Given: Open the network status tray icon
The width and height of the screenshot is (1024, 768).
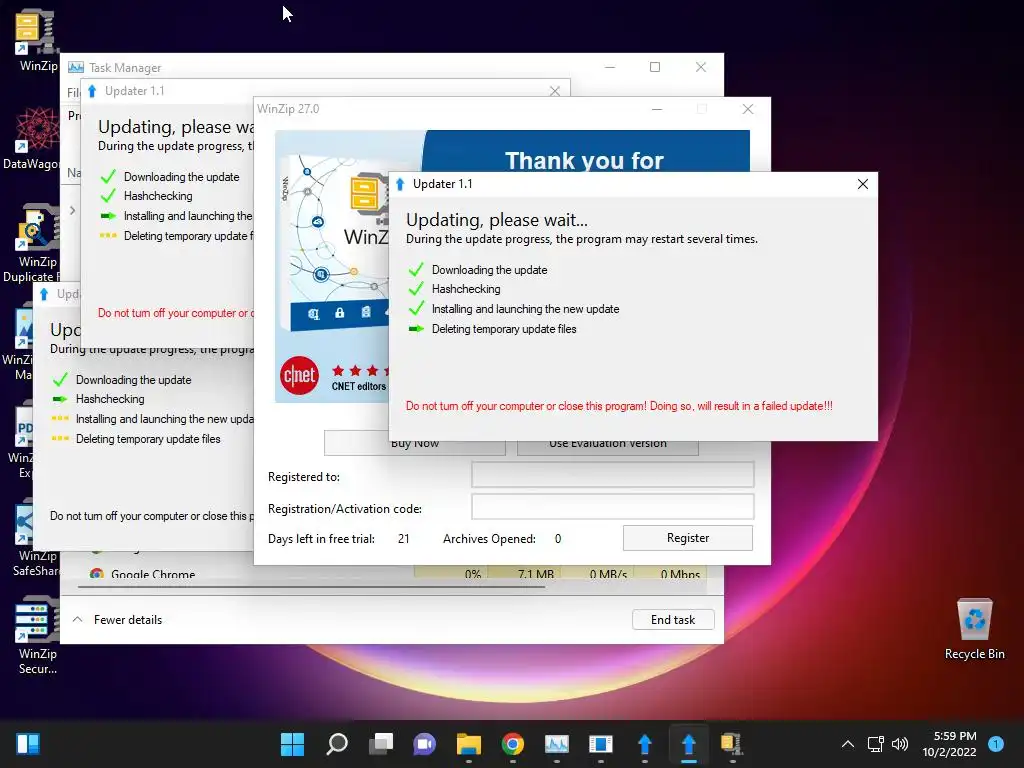Looking at the screenshot, I should [875, 744].
